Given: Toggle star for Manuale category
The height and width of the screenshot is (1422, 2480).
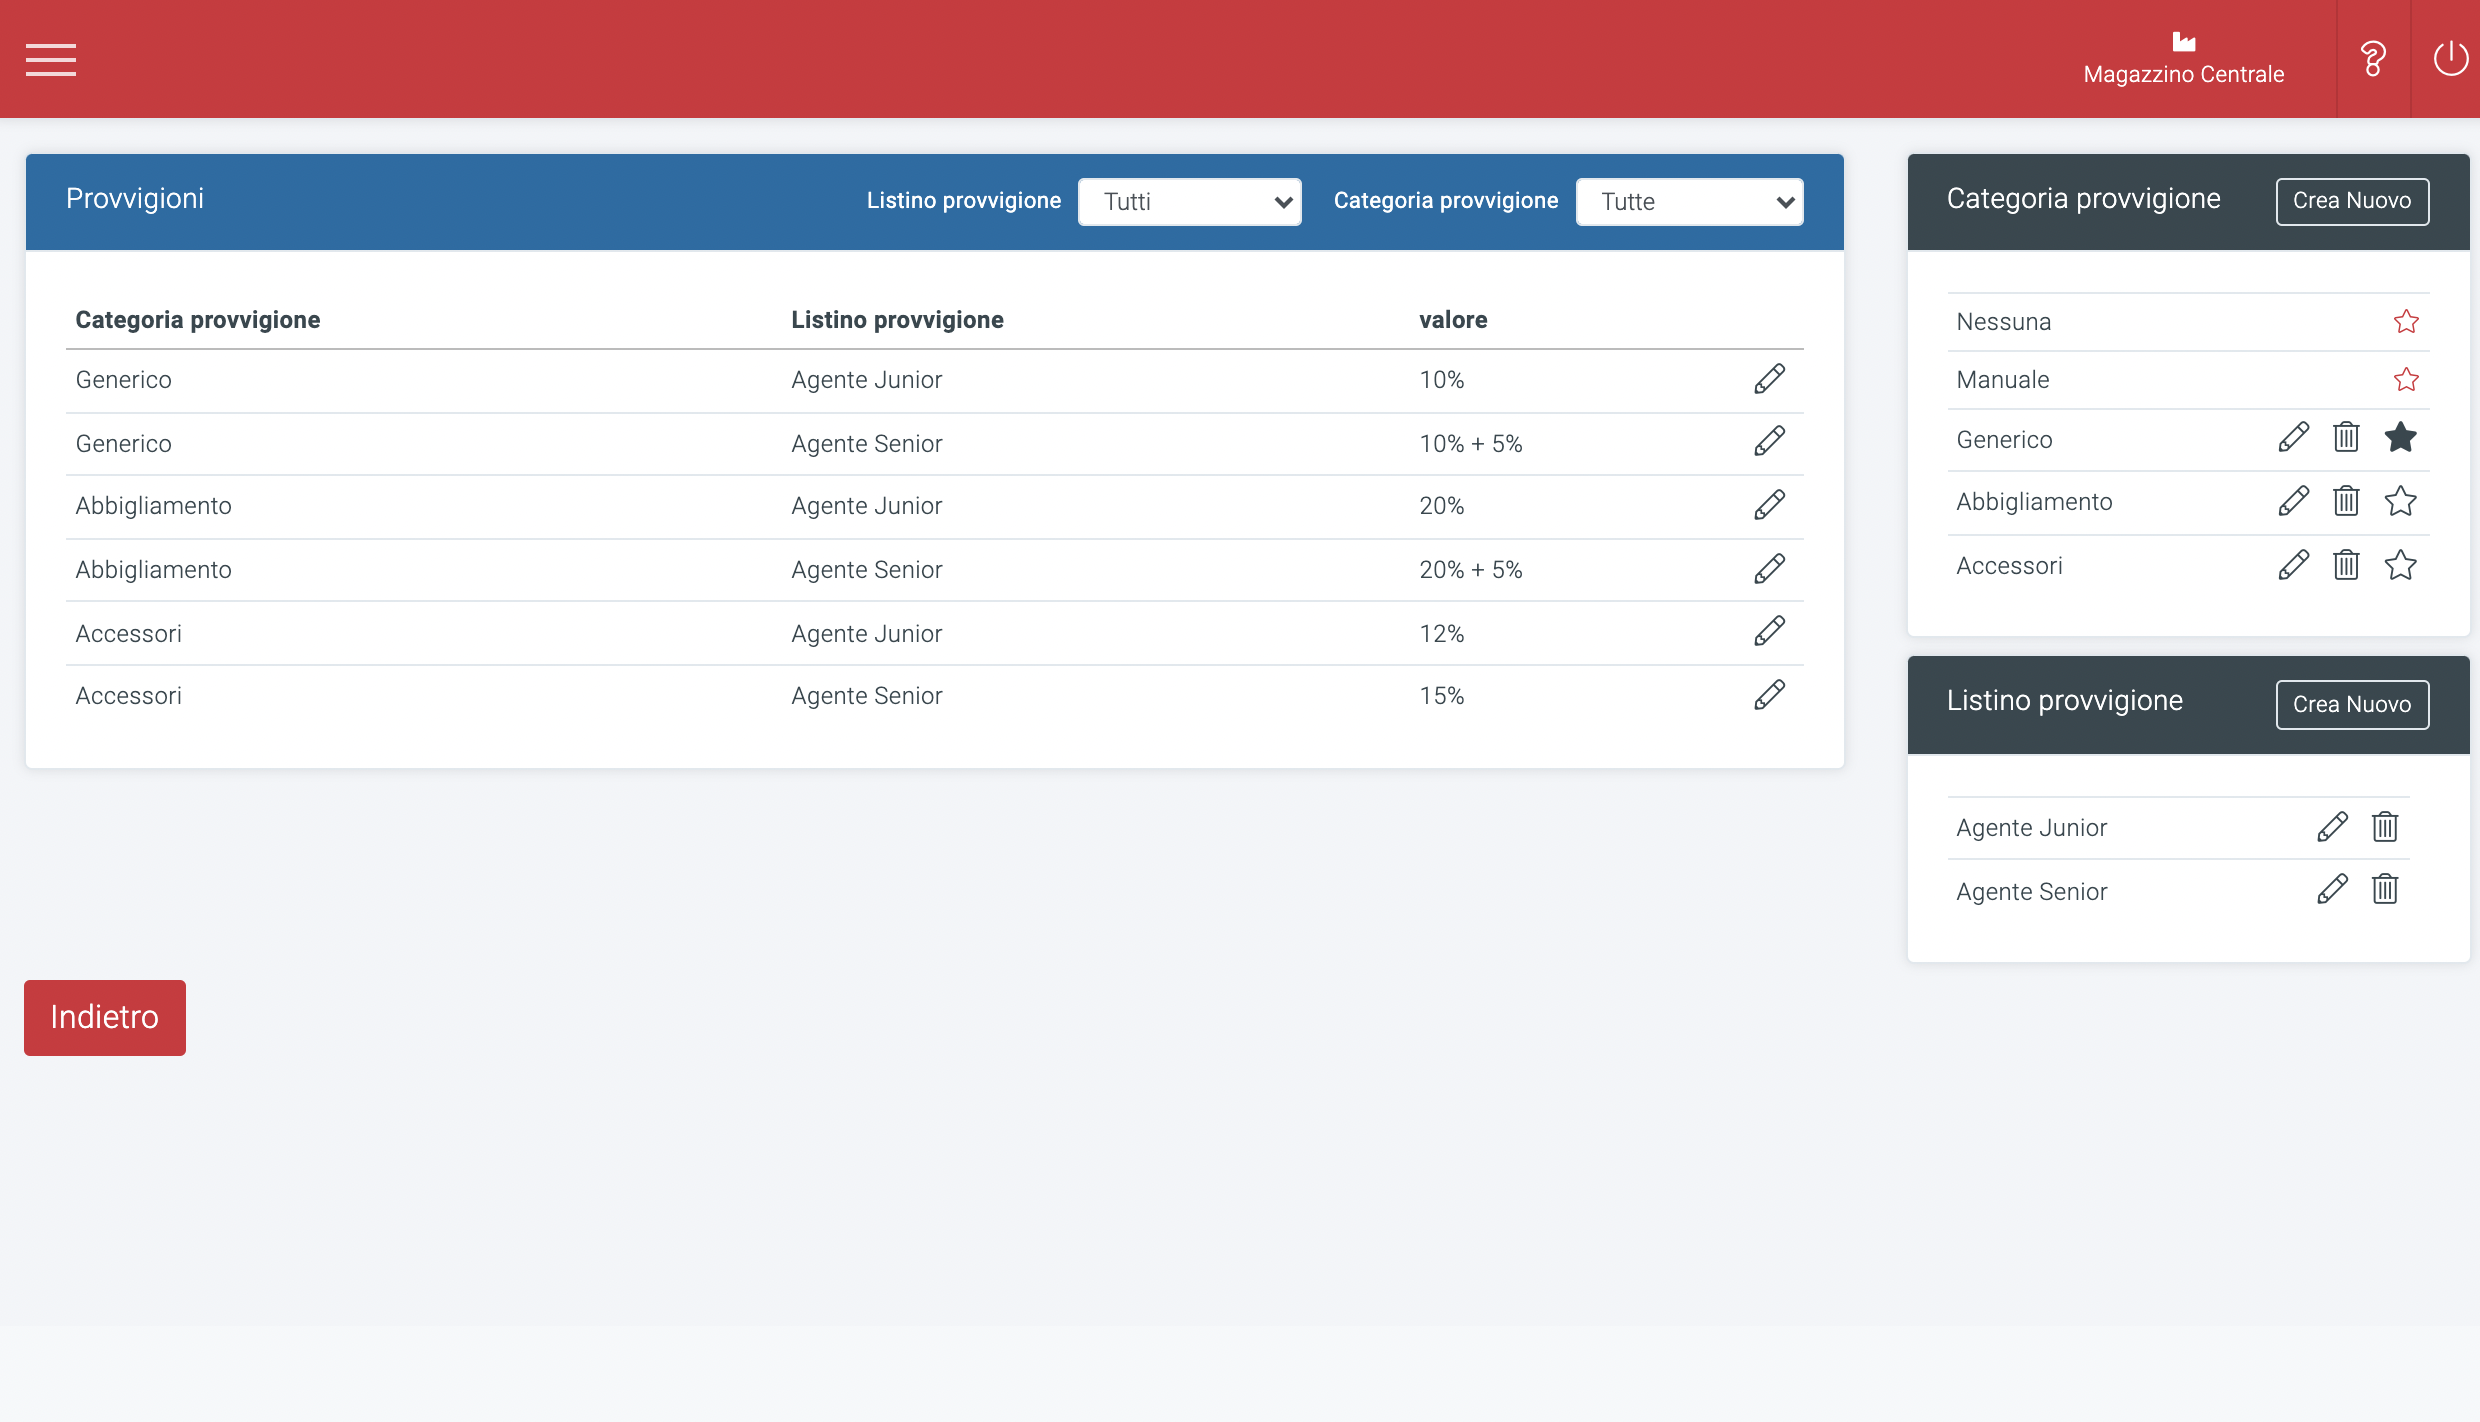Looking at the screenshot, I should [2406, 379].
